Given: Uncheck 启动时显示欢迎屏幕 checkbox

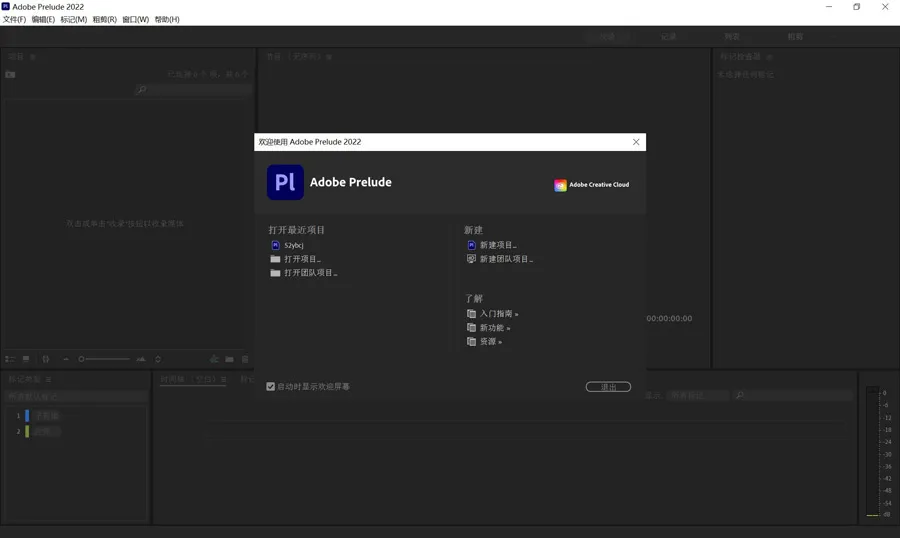Looking at the screenshot, I should click(x=271, y=387).
